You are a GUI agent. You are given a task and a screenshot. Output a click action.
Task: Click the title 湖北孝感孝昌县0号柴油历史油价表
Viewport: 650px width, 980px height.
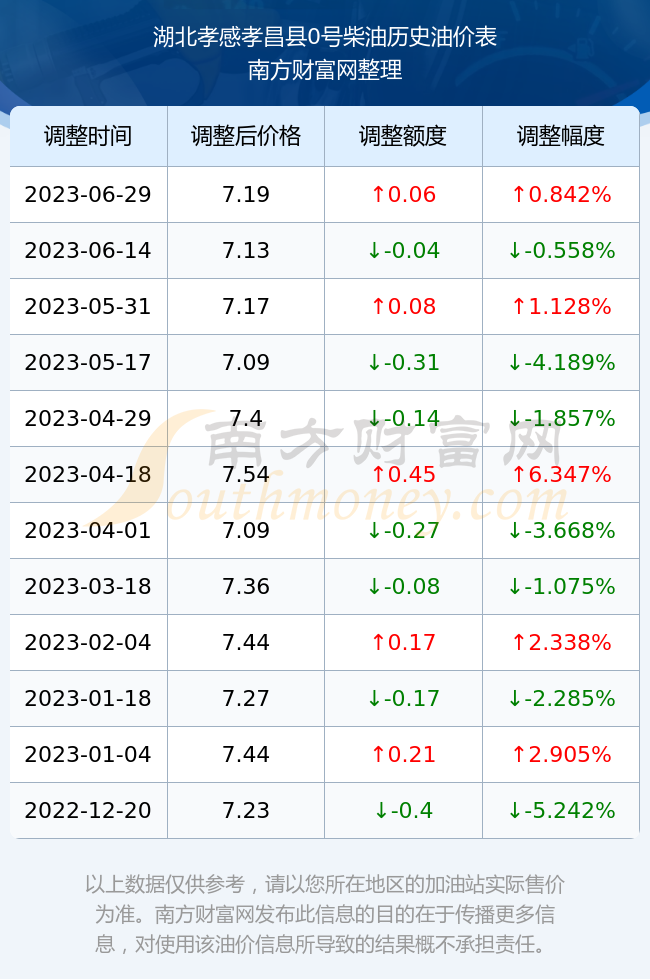[325, 37]
